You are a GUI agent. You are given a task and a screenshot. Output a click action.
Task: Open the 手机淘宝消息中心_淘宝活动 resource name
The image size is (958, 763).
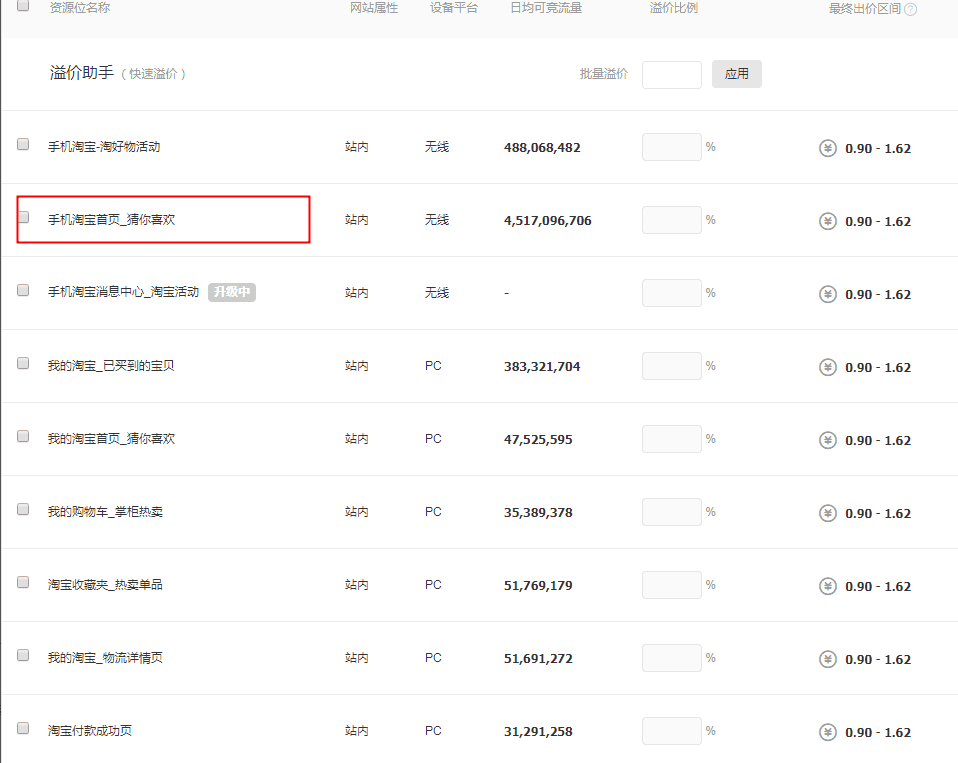coord(123,293)
